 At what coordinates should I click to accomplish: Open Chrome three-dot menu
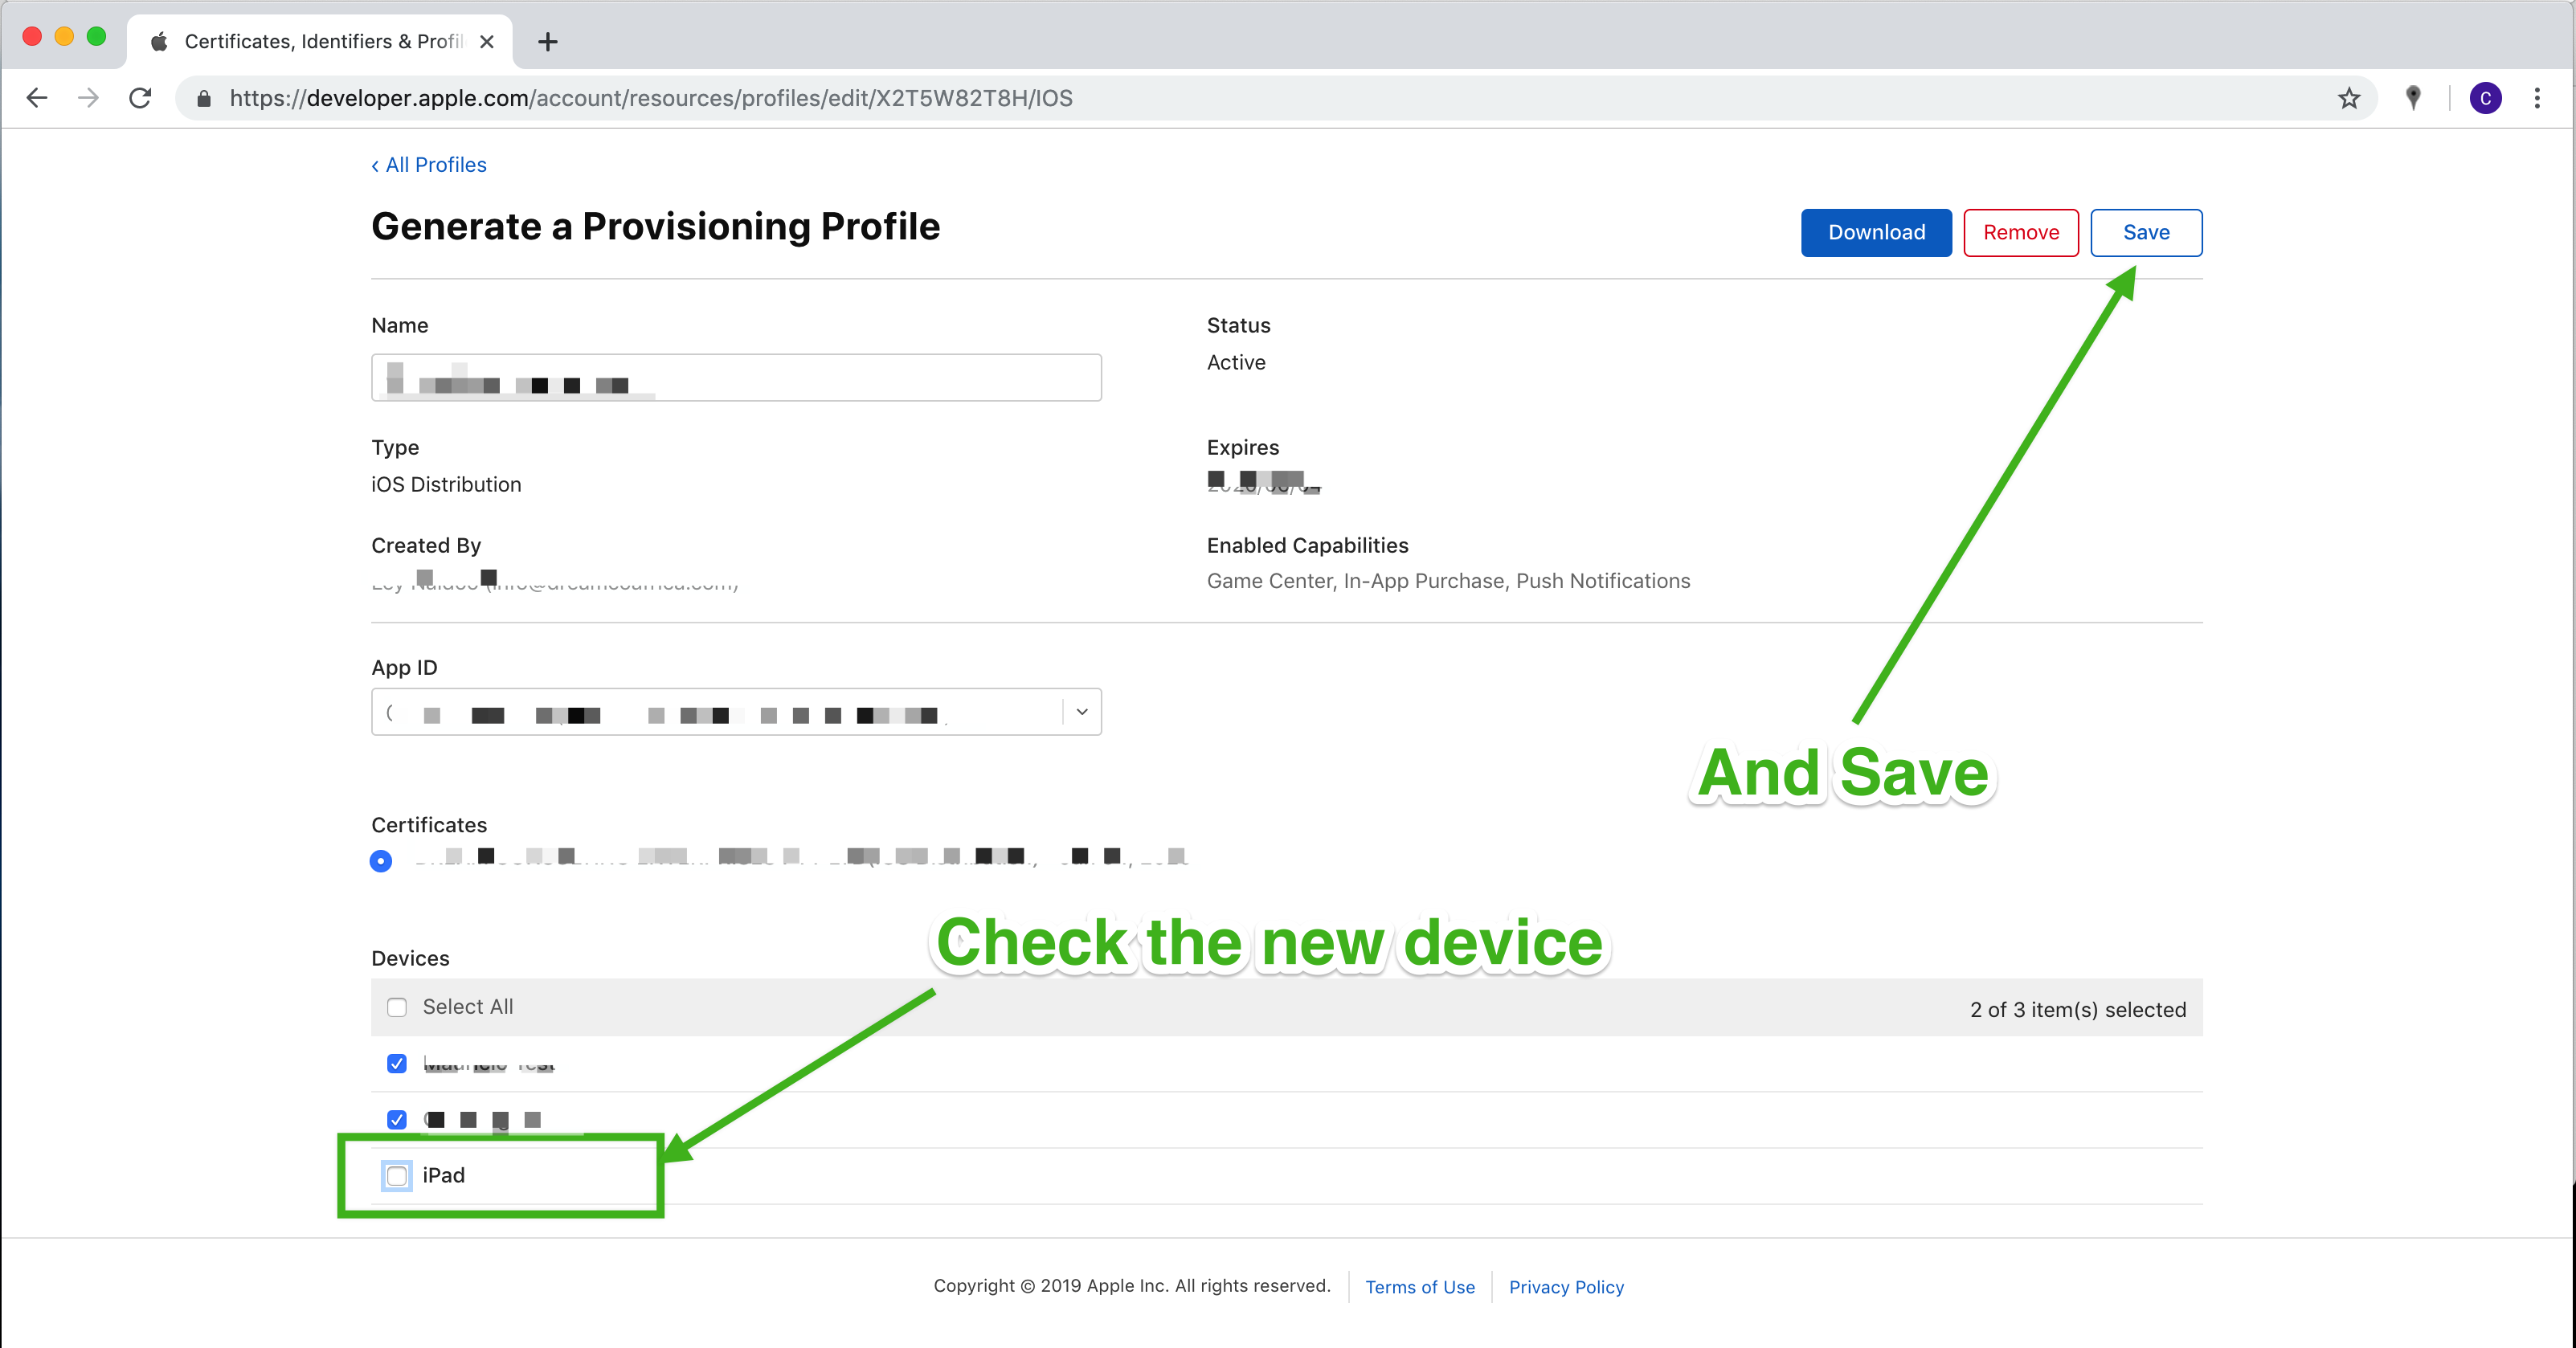[x=2537, y=98]
